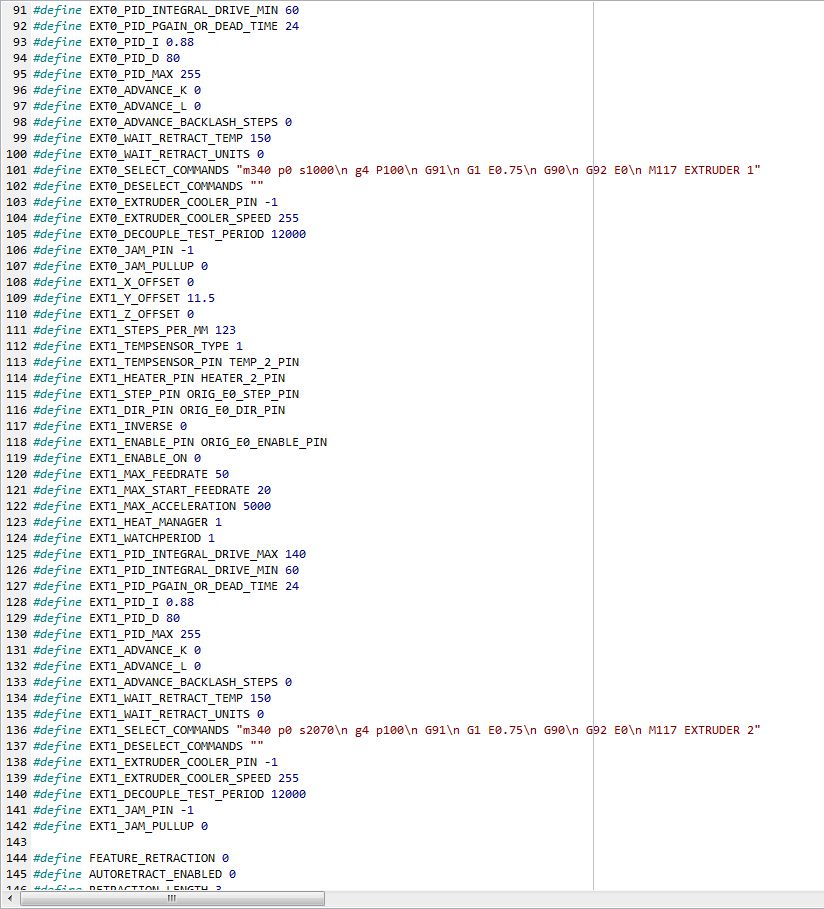Click the EXT1_STEPS_PER_MM value 123
Viewport: 824px width, 909px height.
coord(197,330)
